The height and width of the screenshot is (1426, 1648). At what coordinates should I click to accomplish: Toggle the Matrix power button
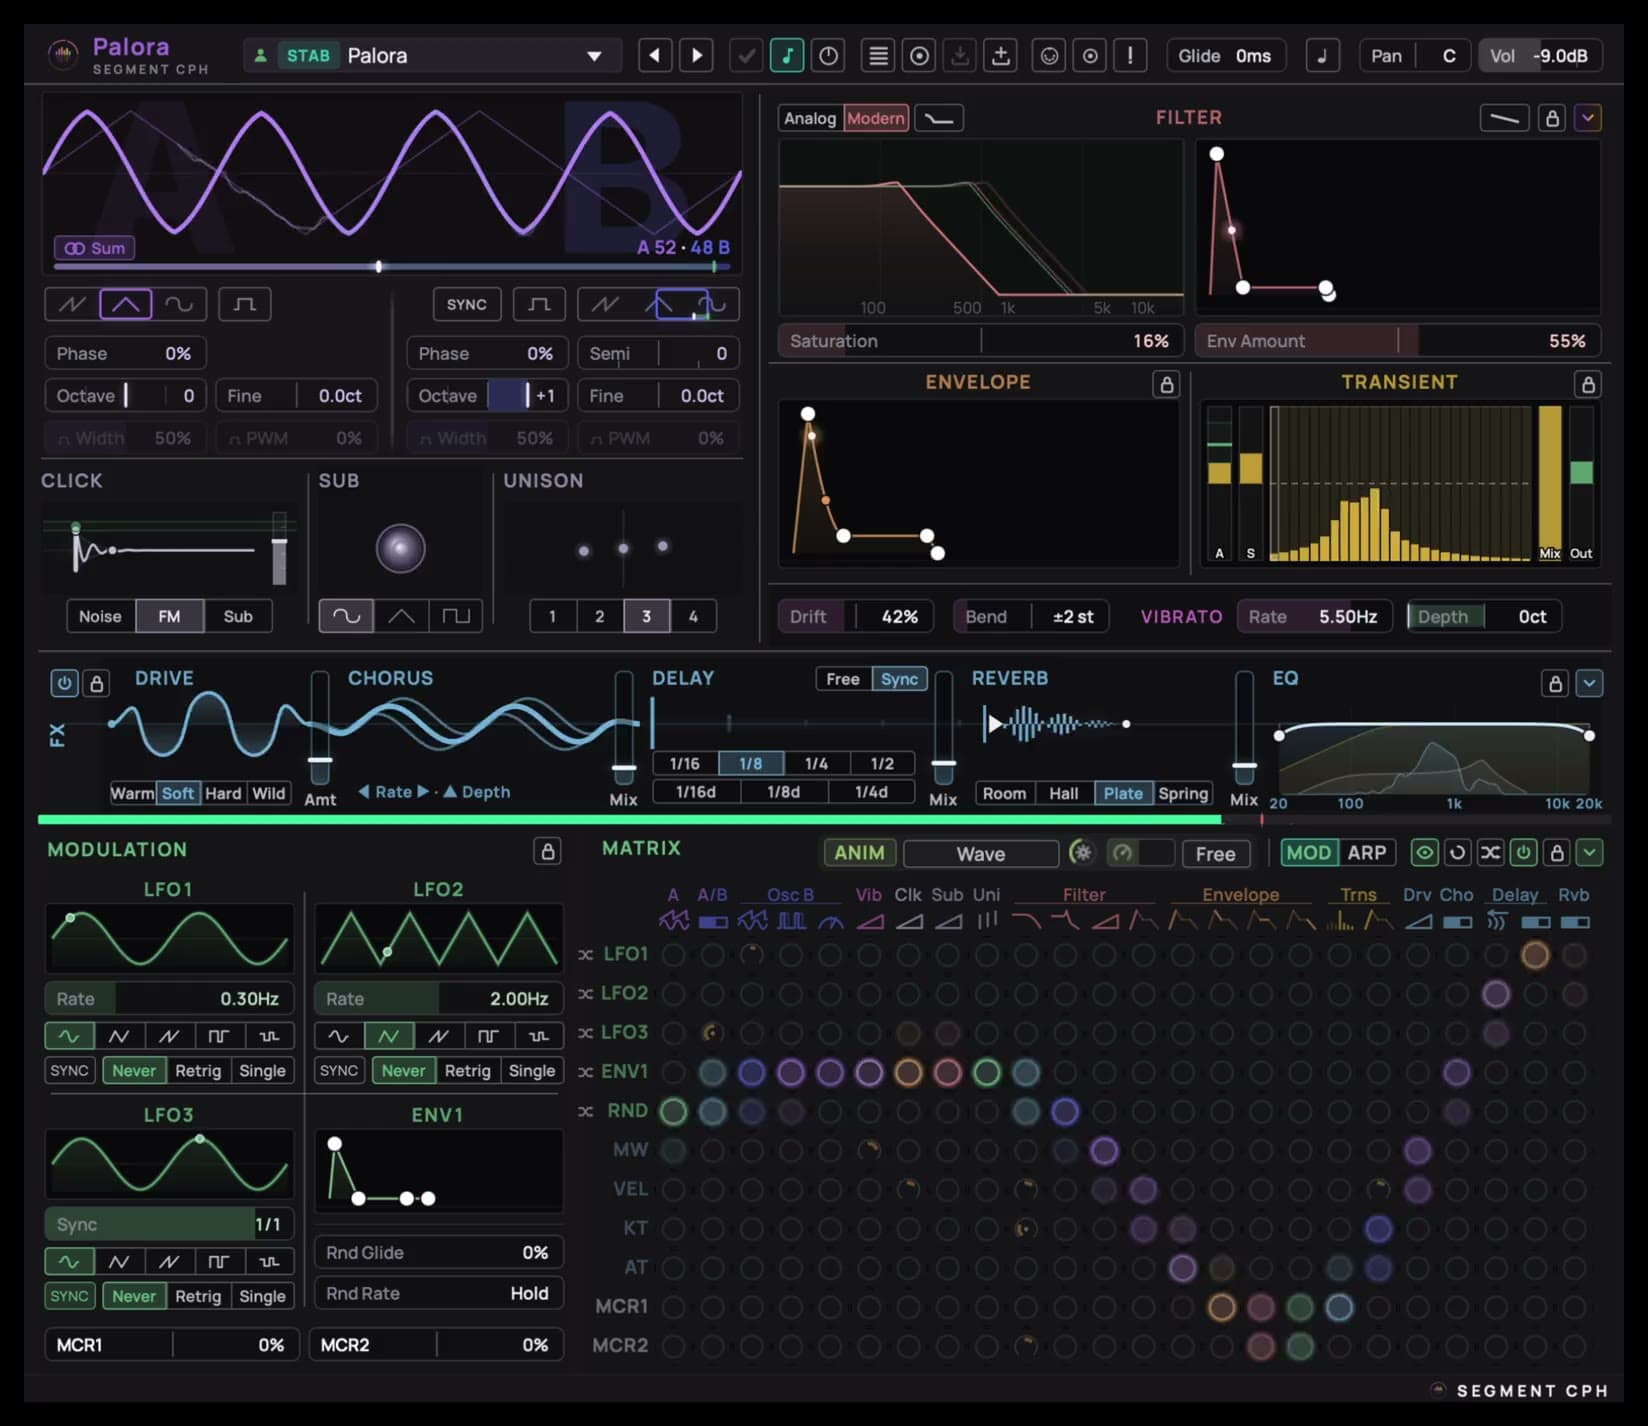click(x=1523, y=853)
